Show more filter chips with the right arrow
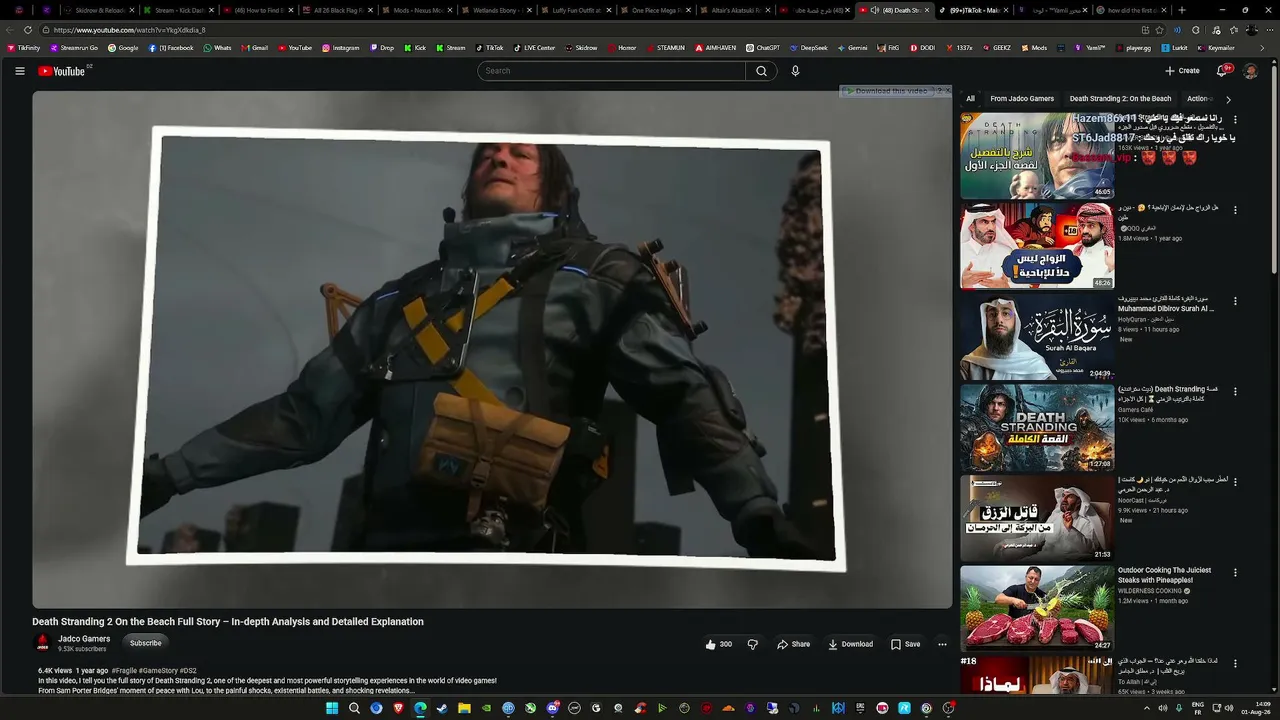1280x720 pixels. pyautogui.click(x=1228, y=99)
